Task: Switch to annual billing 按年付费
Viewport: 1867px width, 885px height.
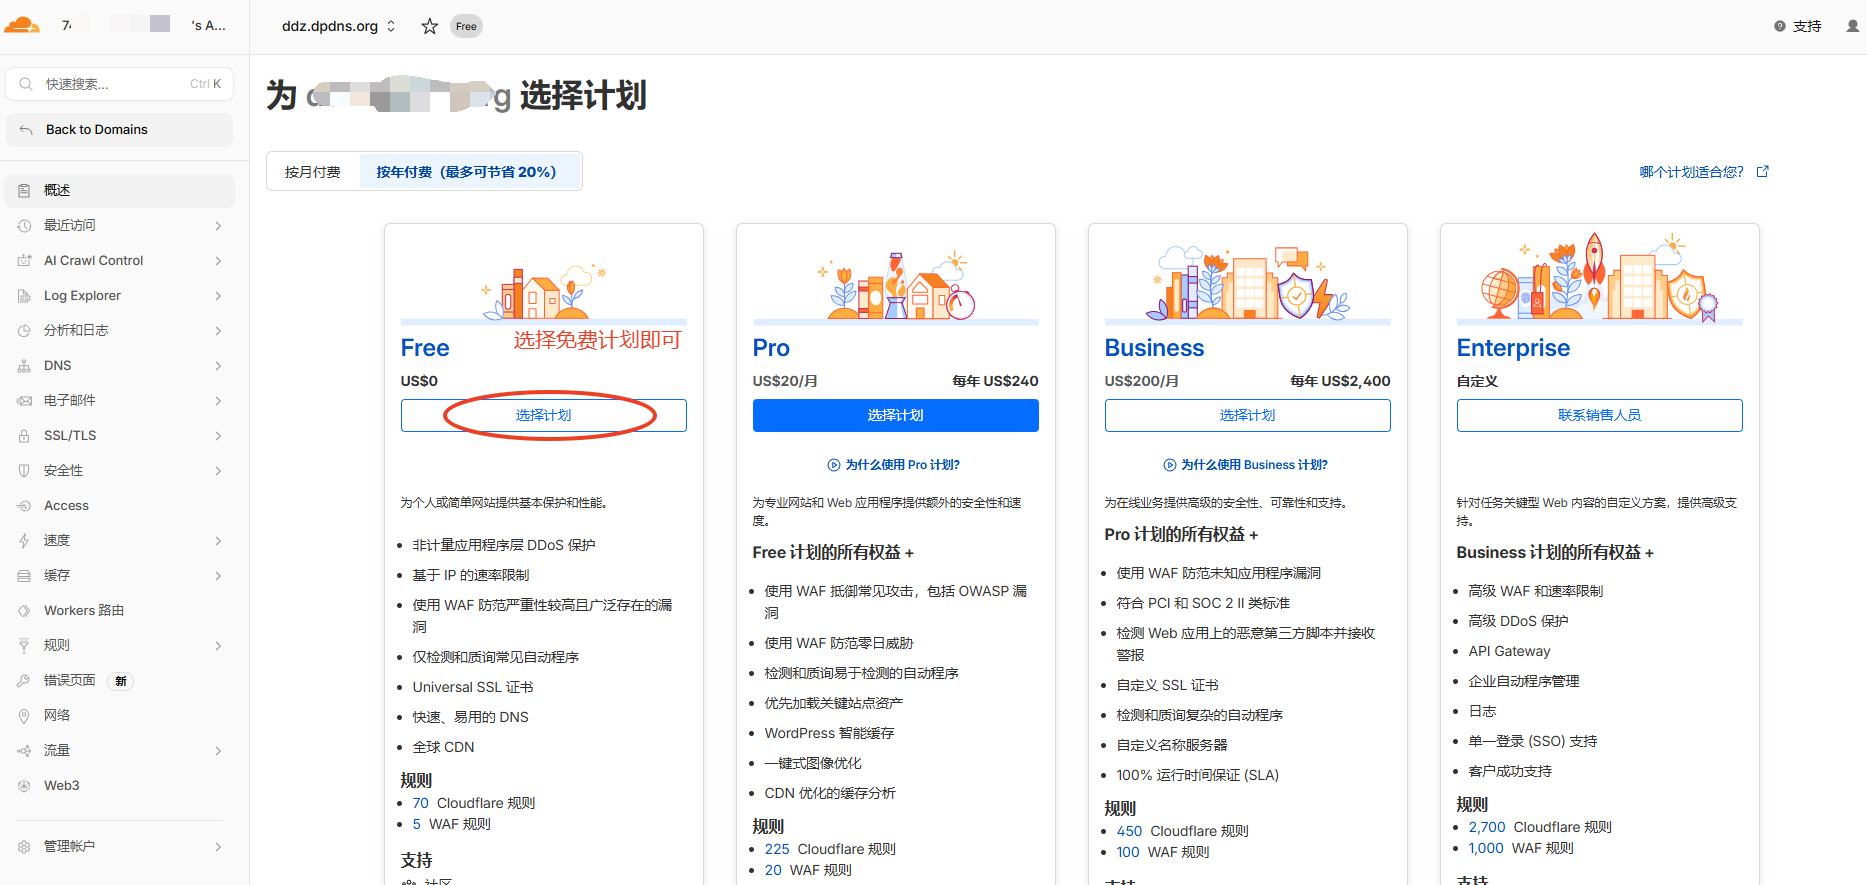Action: (x=466, y=172)
